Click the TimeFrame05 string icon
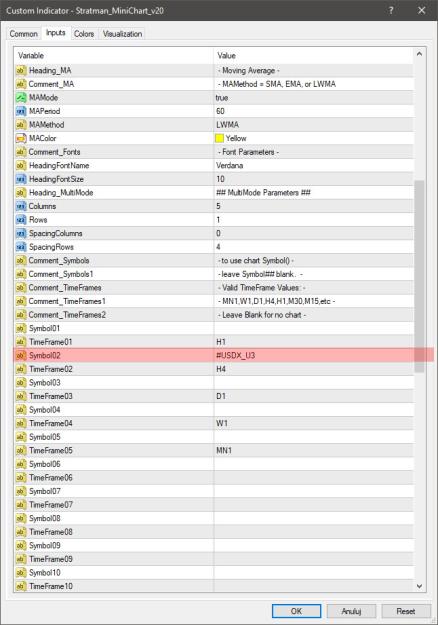Viewport: 438px width, 625px height. 21,450
